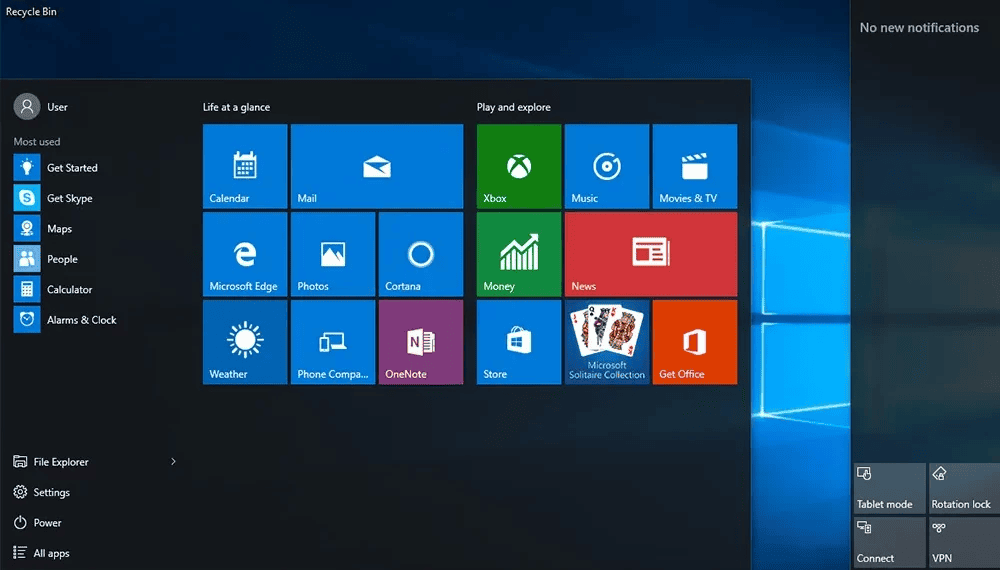The height and width of the screenshot is (570, 1000).
Task: Click the Most used heading
Action: [37, 142]
